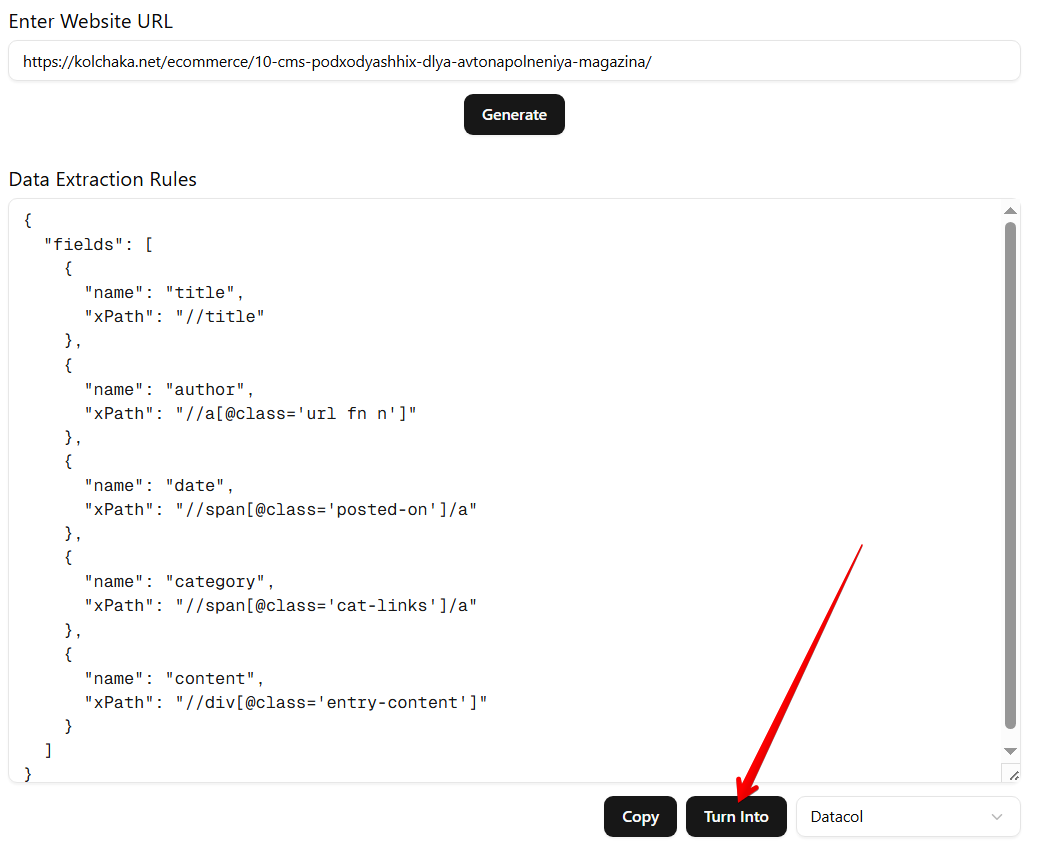Open the Datacol format dropdown
Screen dimensions: 1056x846
907,817
